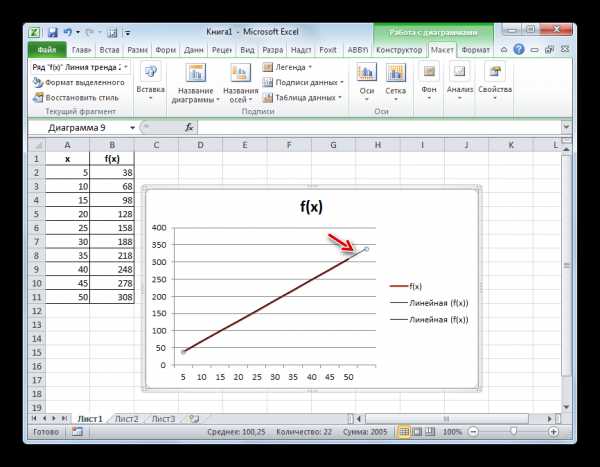600x467 pixels.
Task: Click the Таблица данных data table icon
Action: point(267,98)
